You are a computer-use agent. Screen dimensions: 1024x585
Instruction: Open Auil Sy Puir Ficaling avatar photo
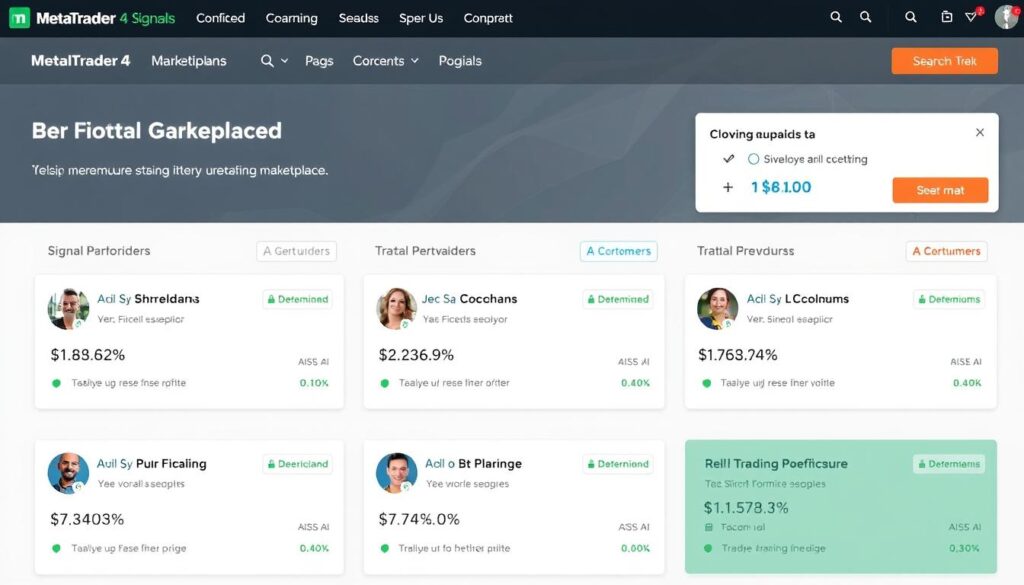coord(68,473)
